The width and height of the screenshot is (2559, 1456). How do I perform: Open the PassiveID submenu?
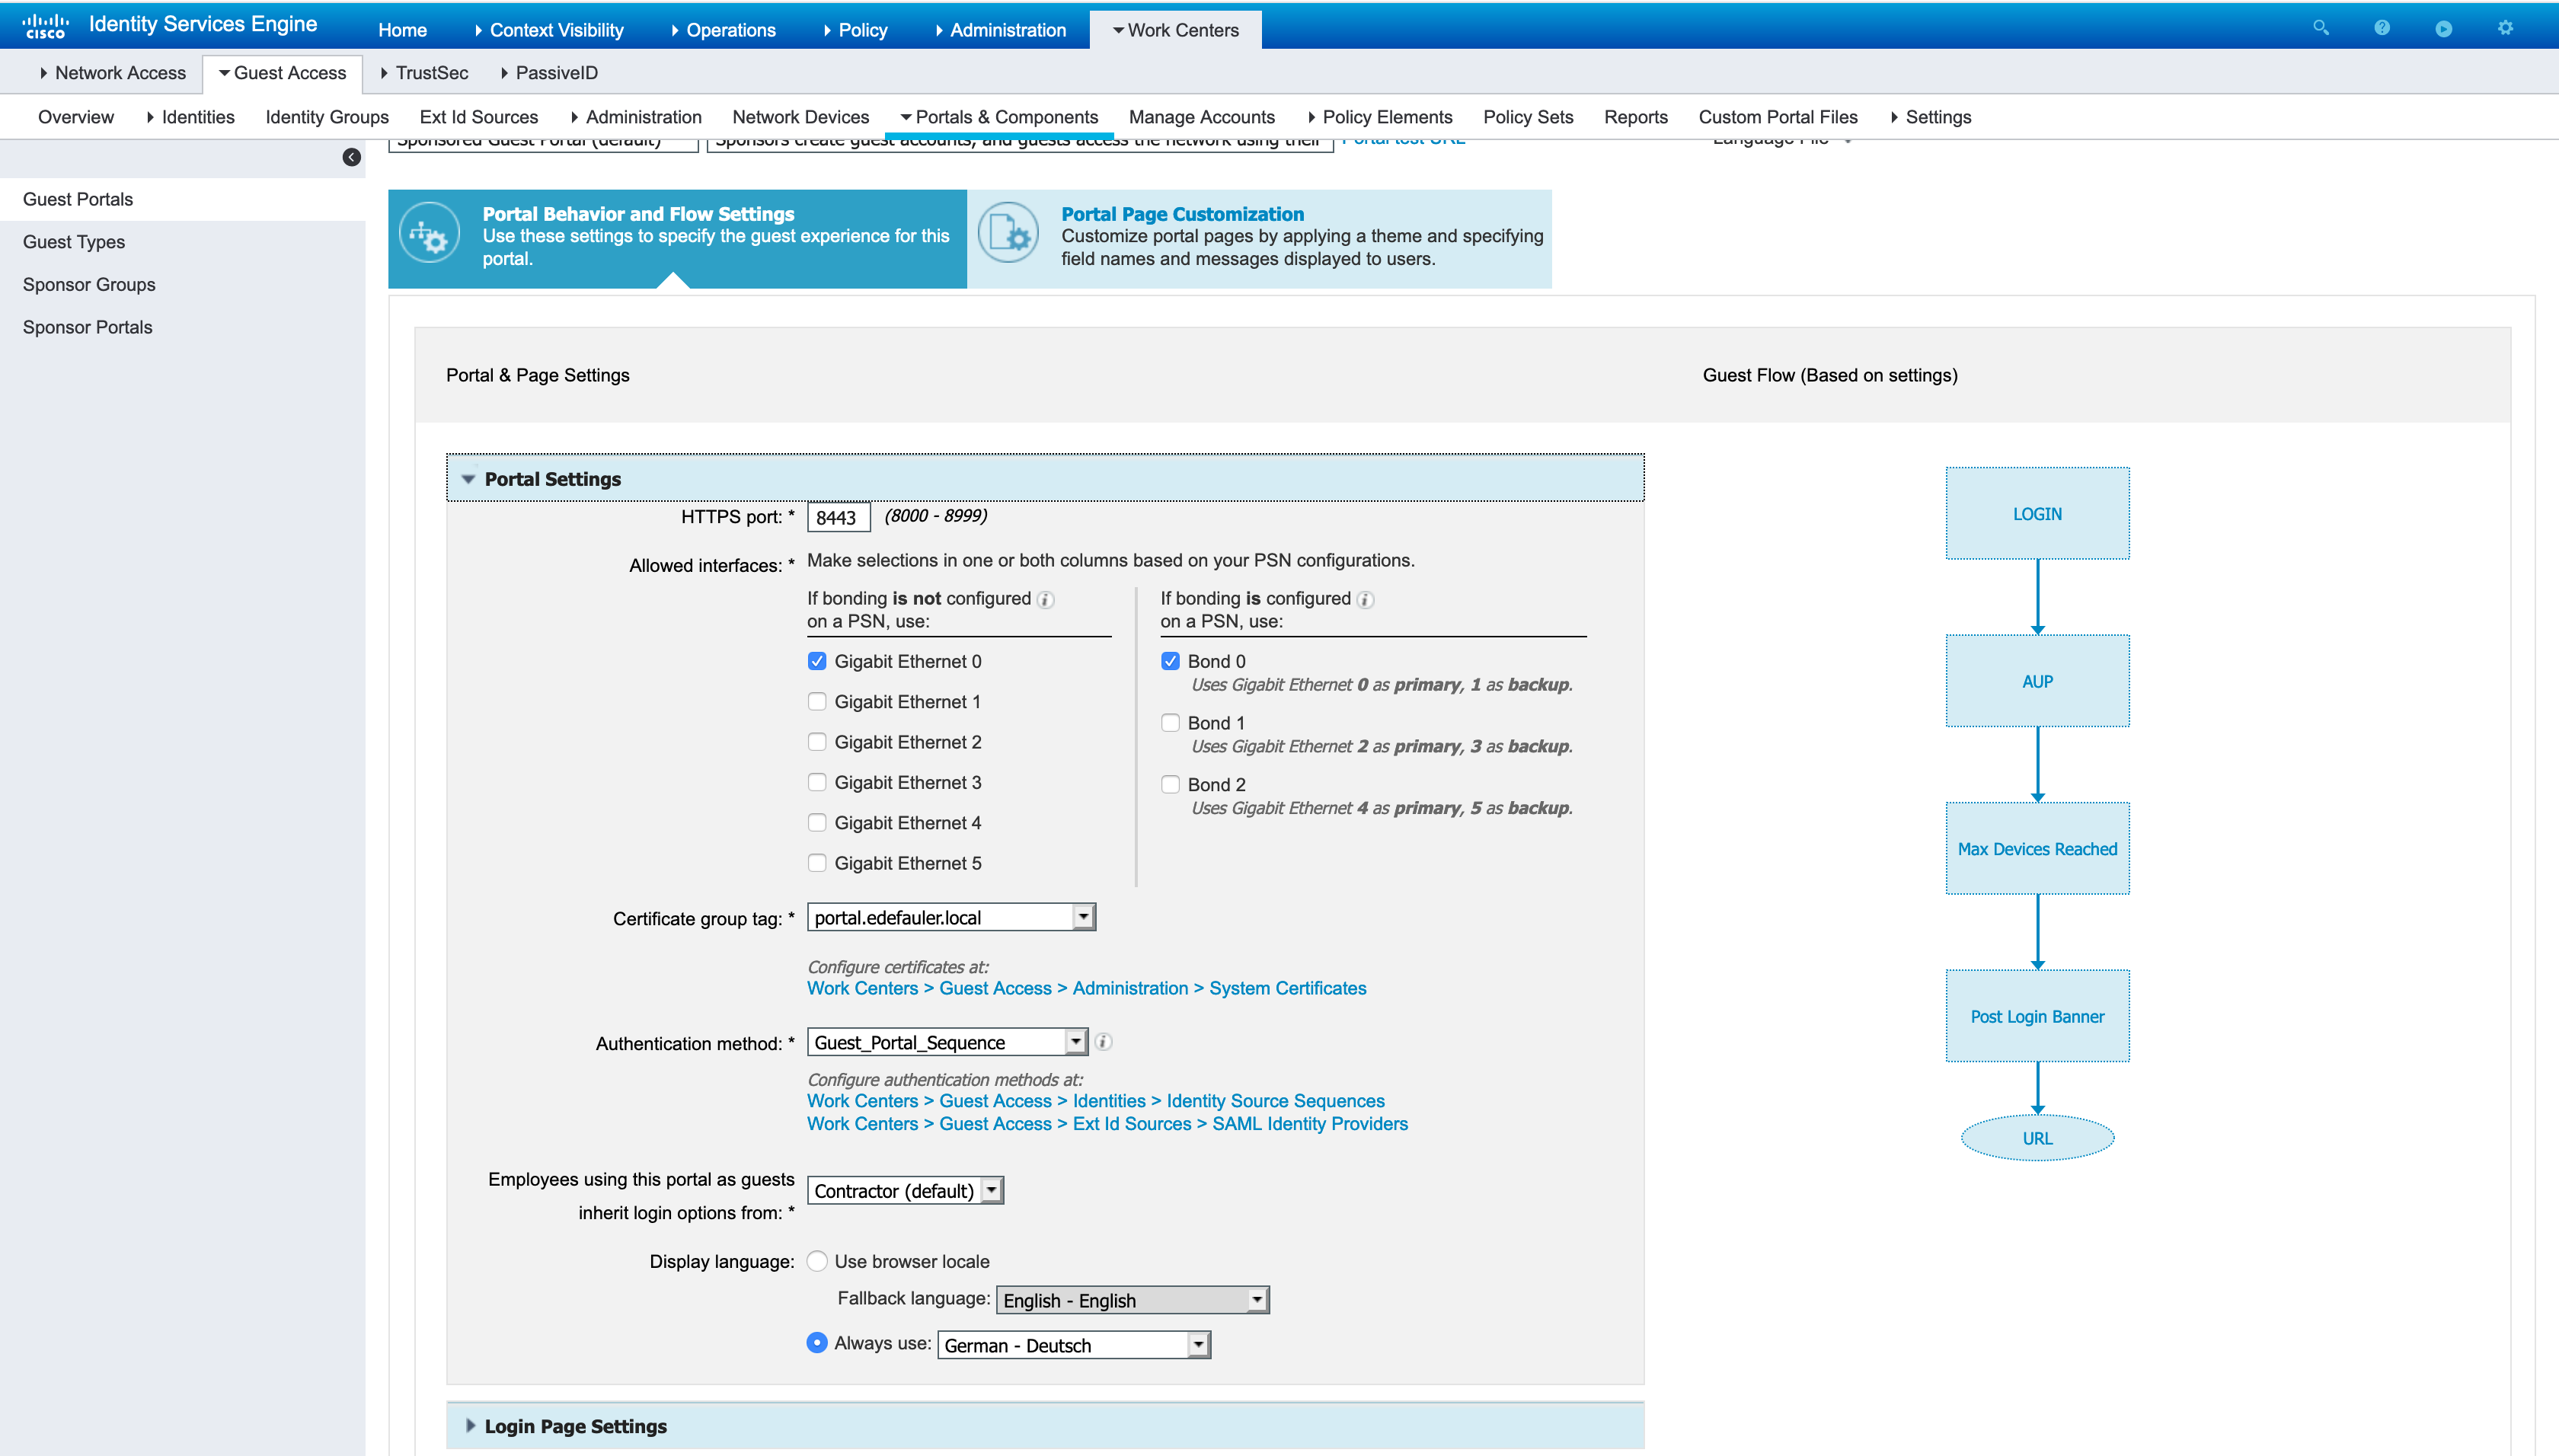[x=549, y=73]
